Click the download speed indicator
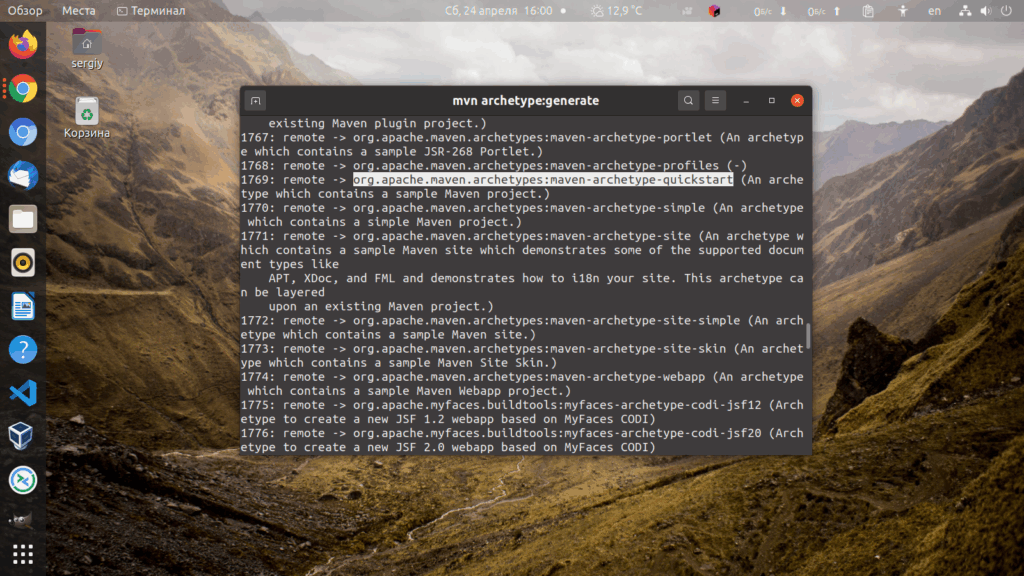Viewport: 1024px width, 576px height. click(x=771, y=11)
